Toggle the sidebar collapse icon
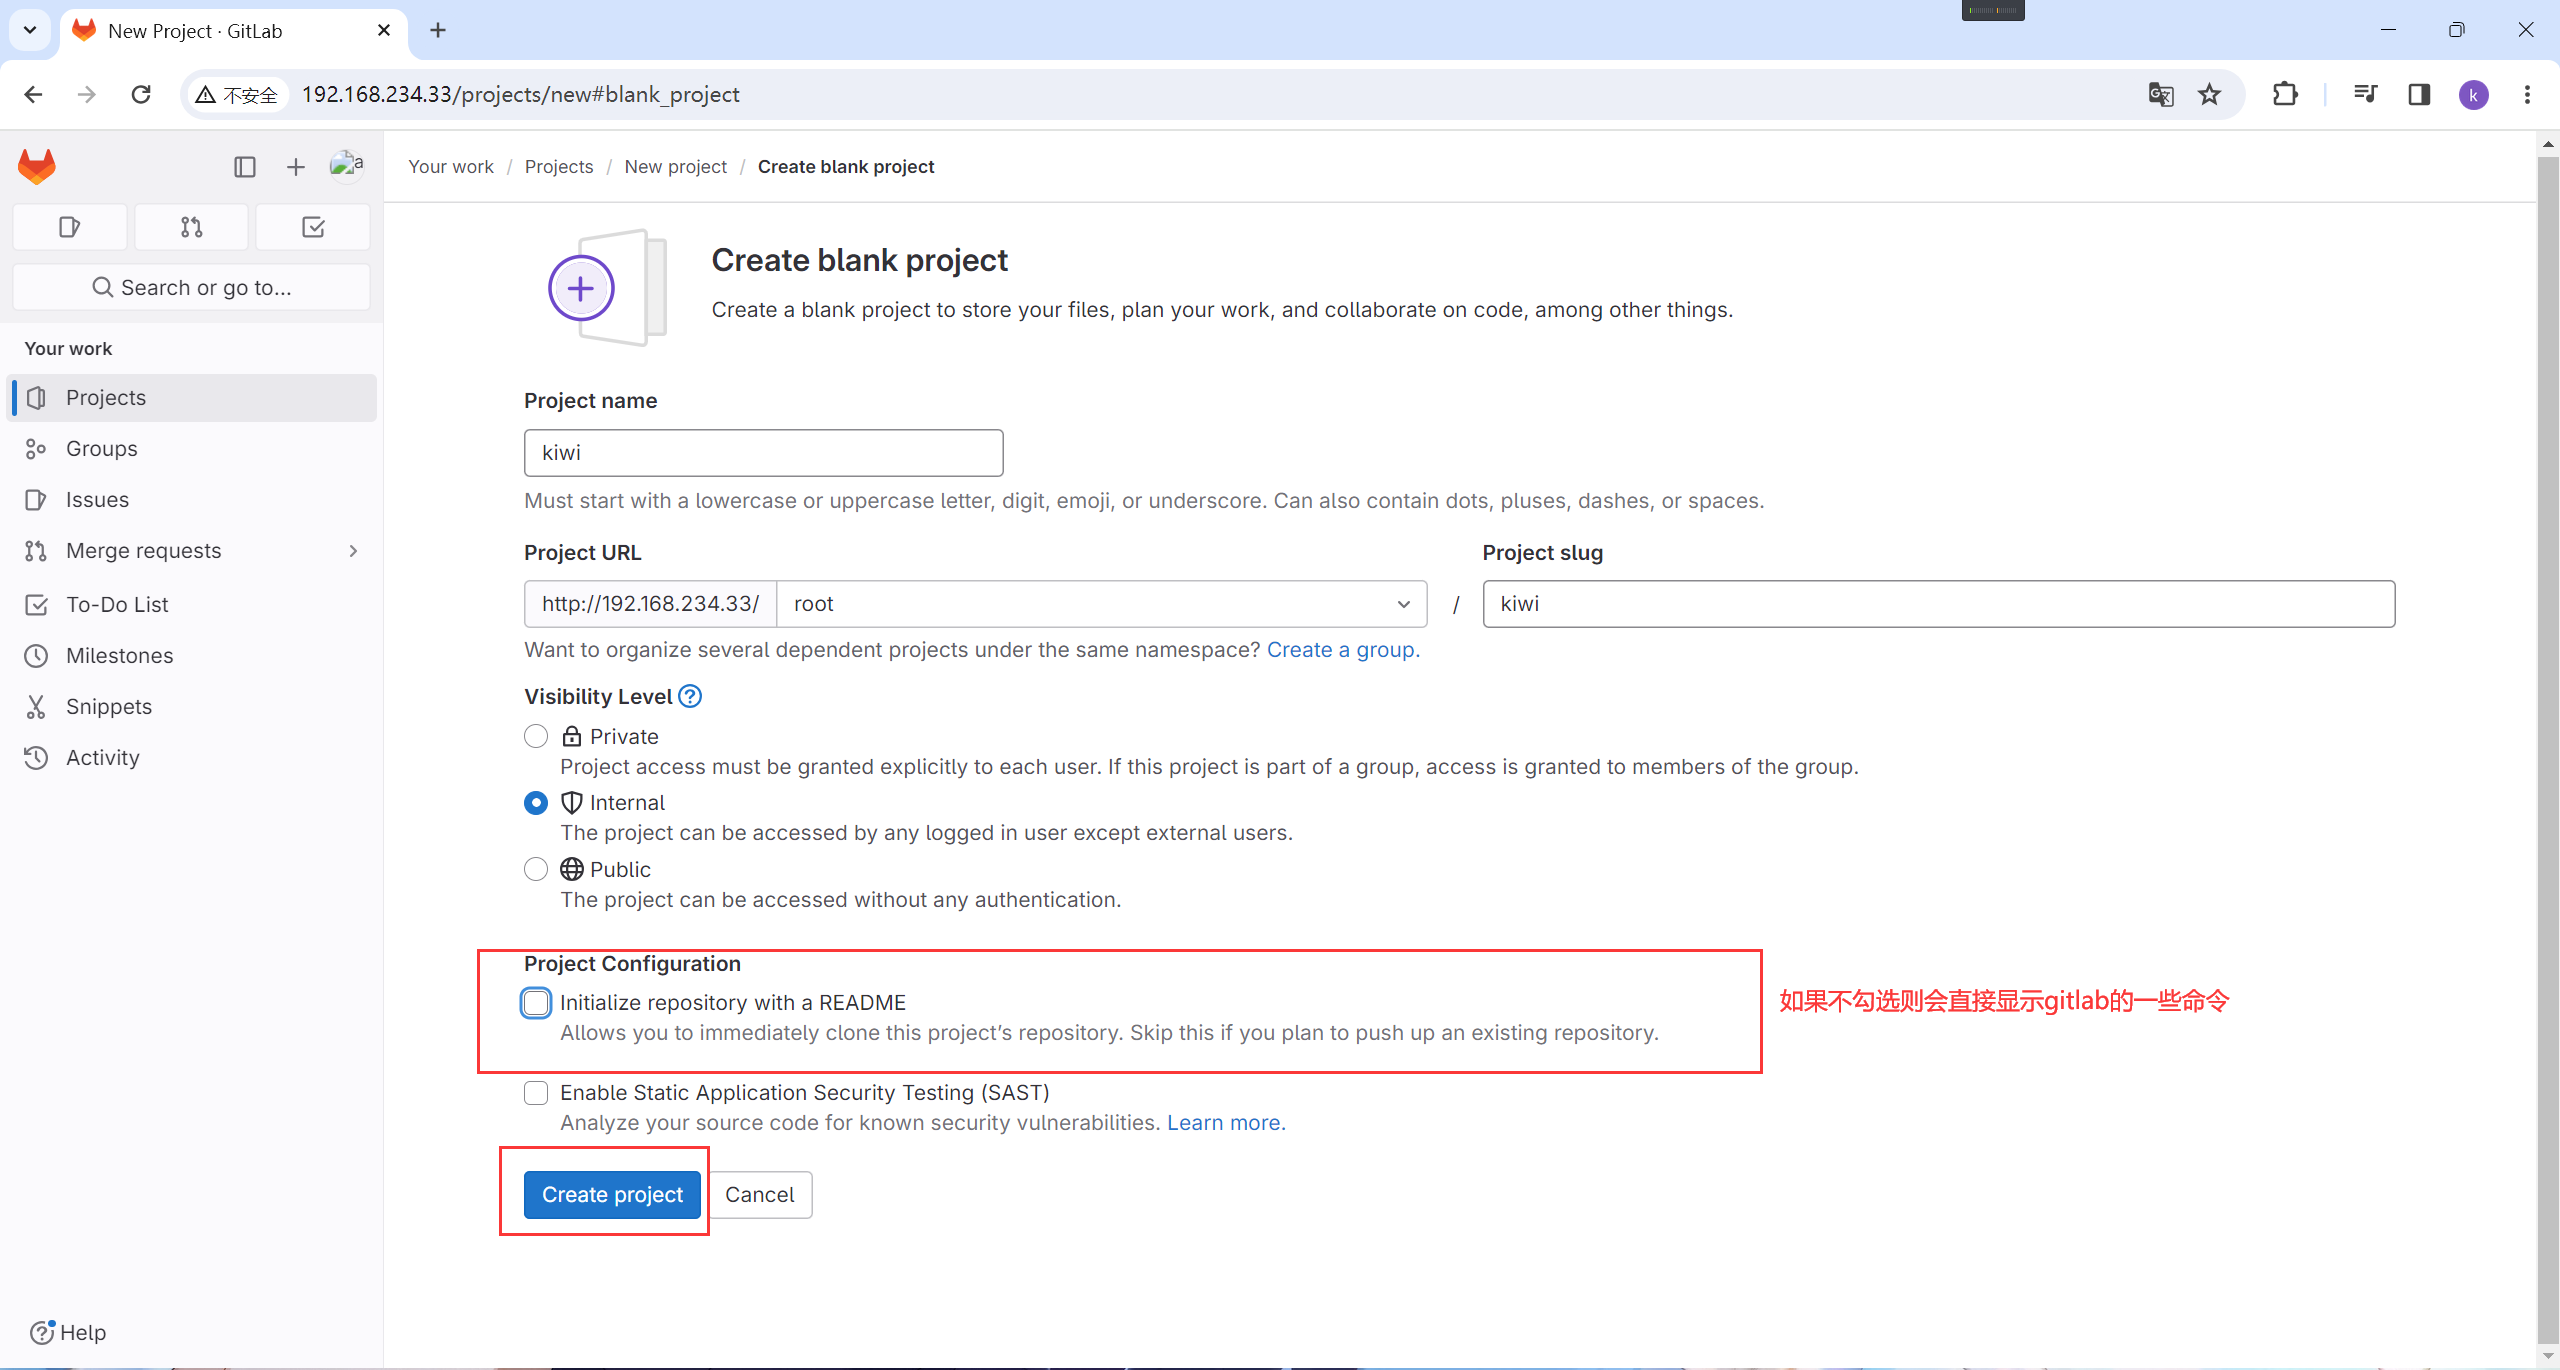2560x1370 pixels. pyautogui.click(x=244, y=167)
